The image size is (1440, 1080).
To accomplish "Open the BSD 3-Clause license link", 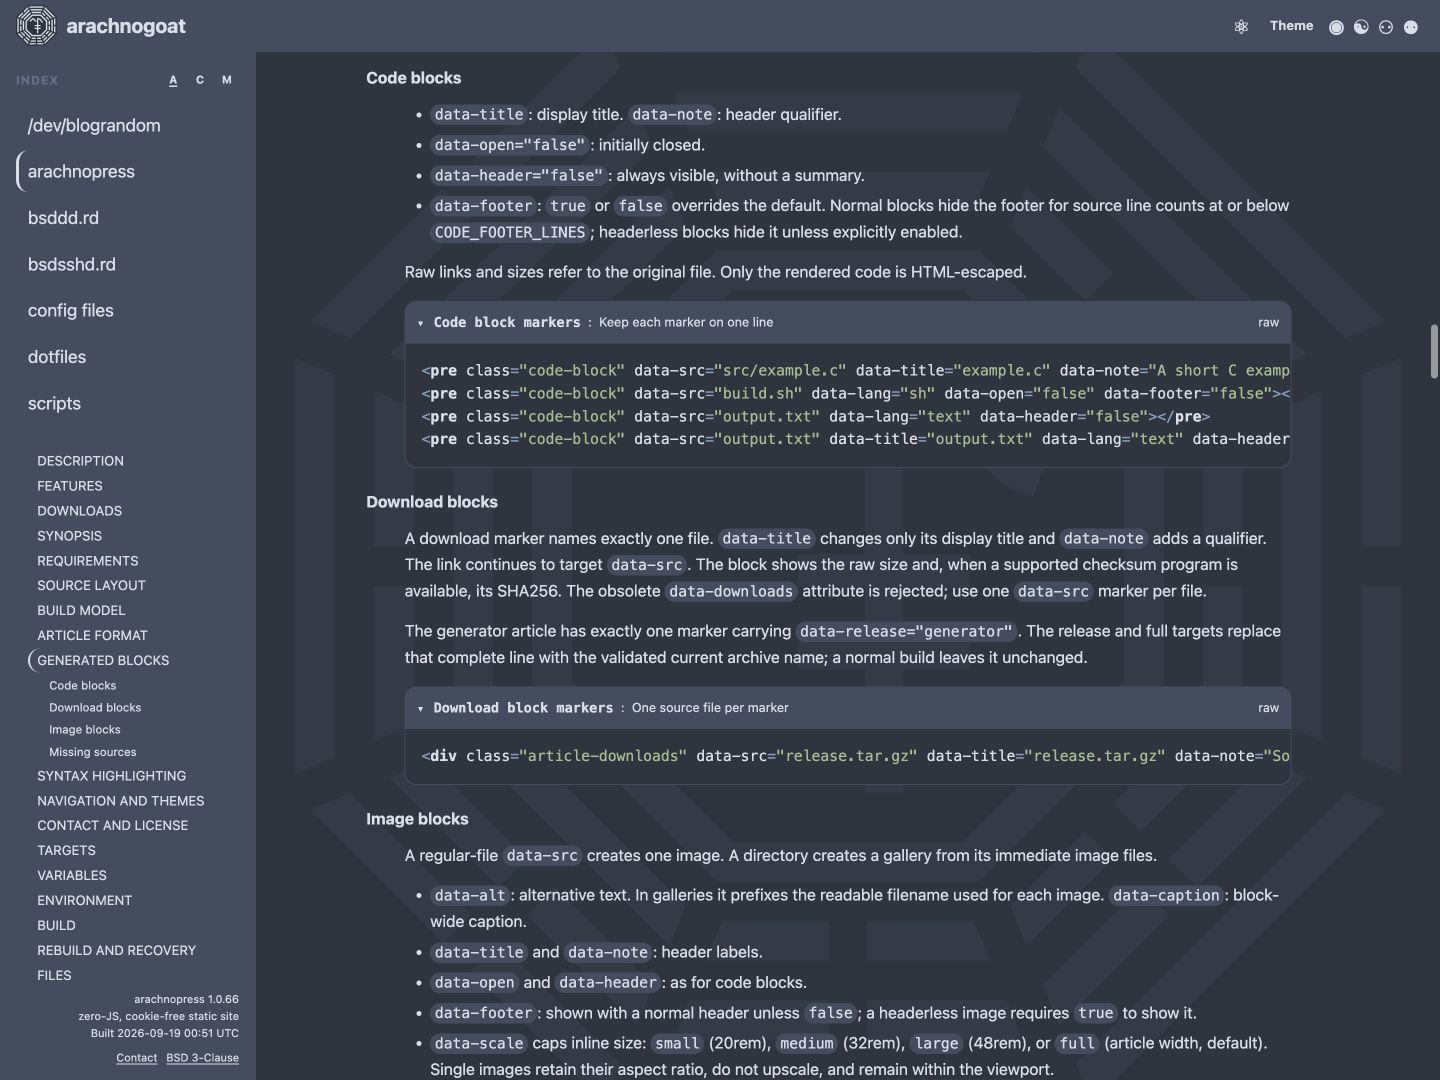I will pos(202,1058).
